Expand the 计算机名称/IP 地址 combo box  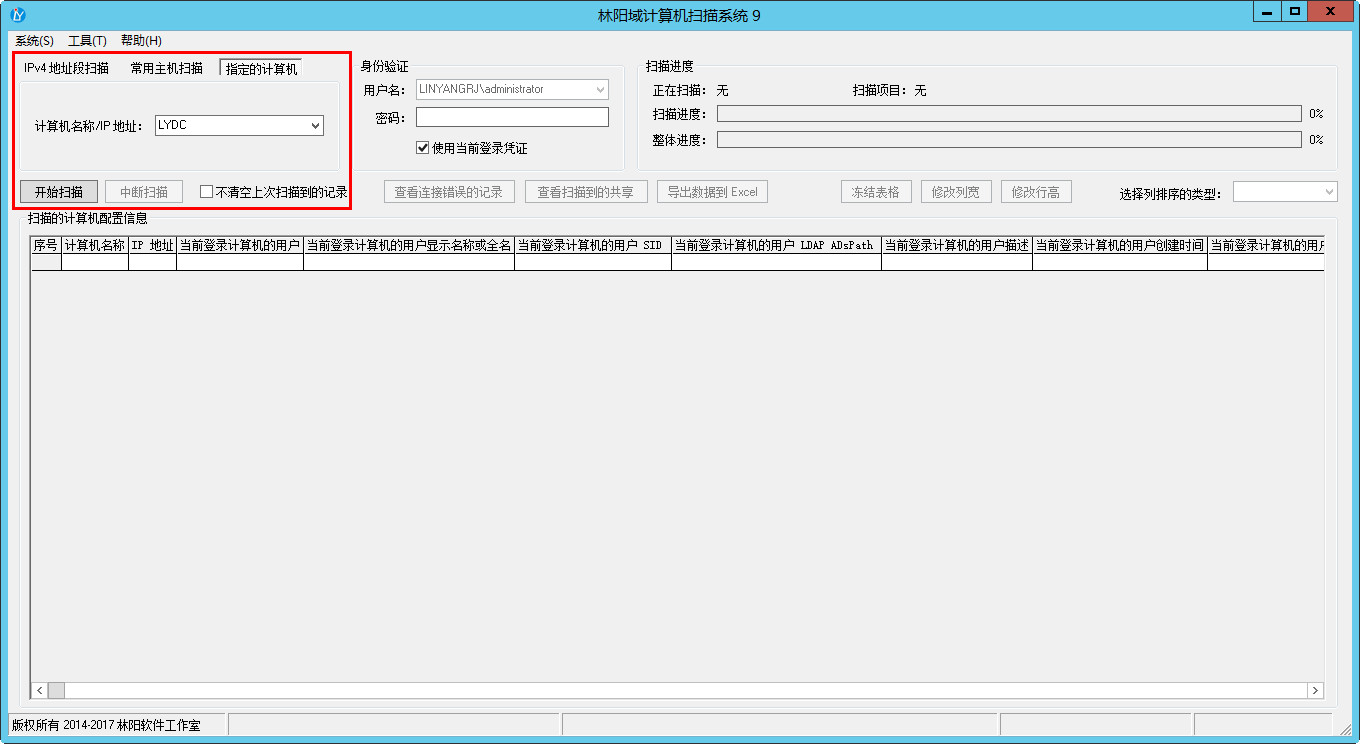(x=315, y=125)
